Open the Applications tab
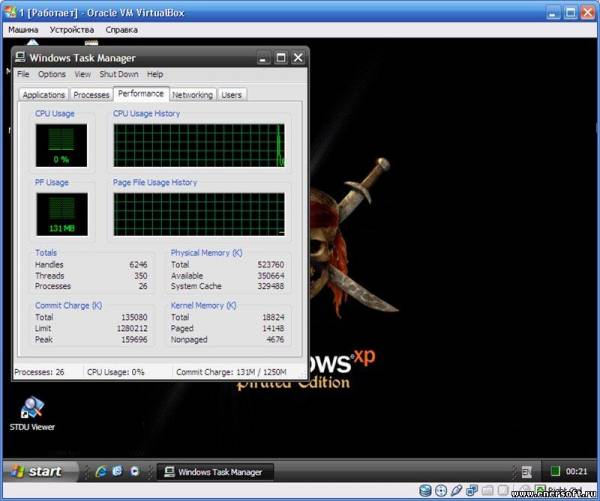Image resolution: width=600 pixels, height=501 pixels. [x=44, y=95]
